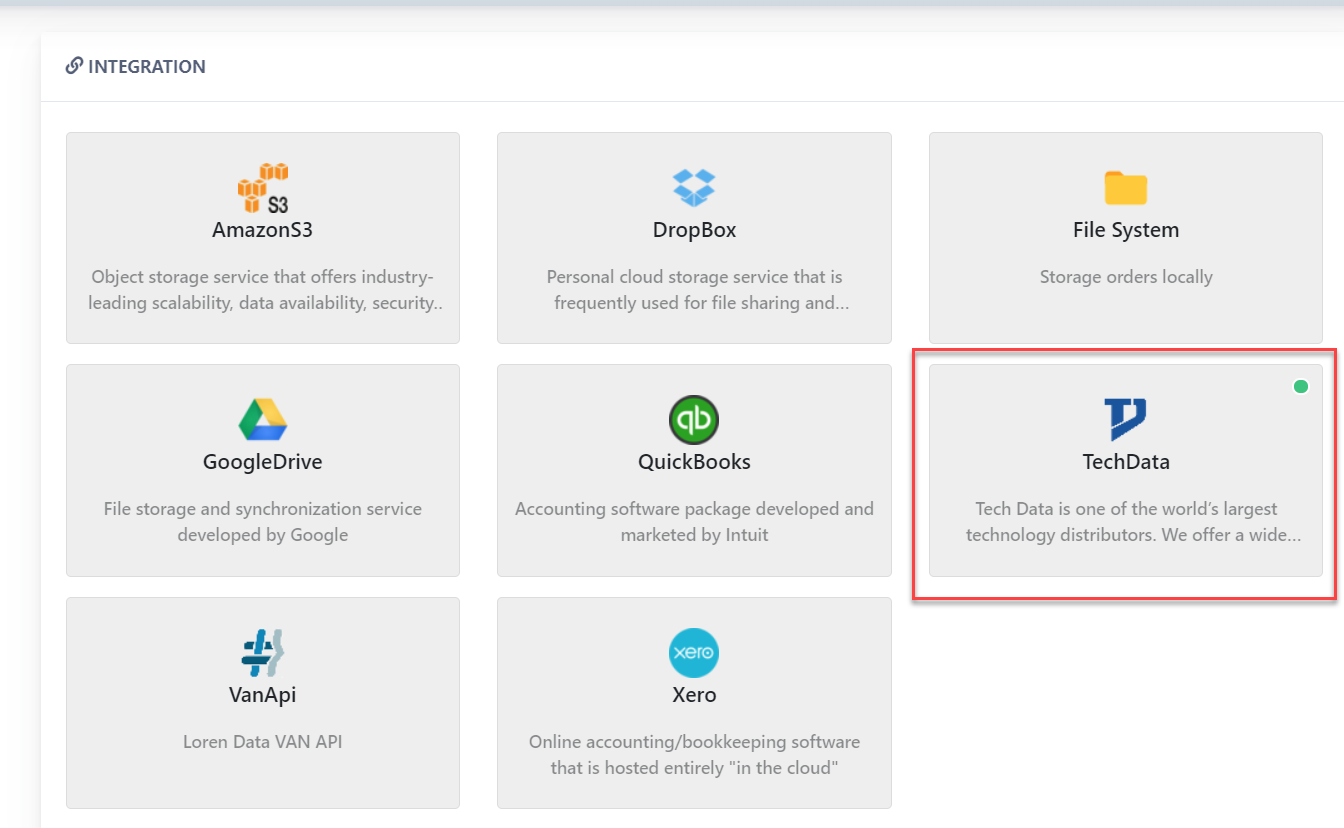Open the DropBox integration title
The height and width of the screenshot is (828, 1344).
coord(694,230)
